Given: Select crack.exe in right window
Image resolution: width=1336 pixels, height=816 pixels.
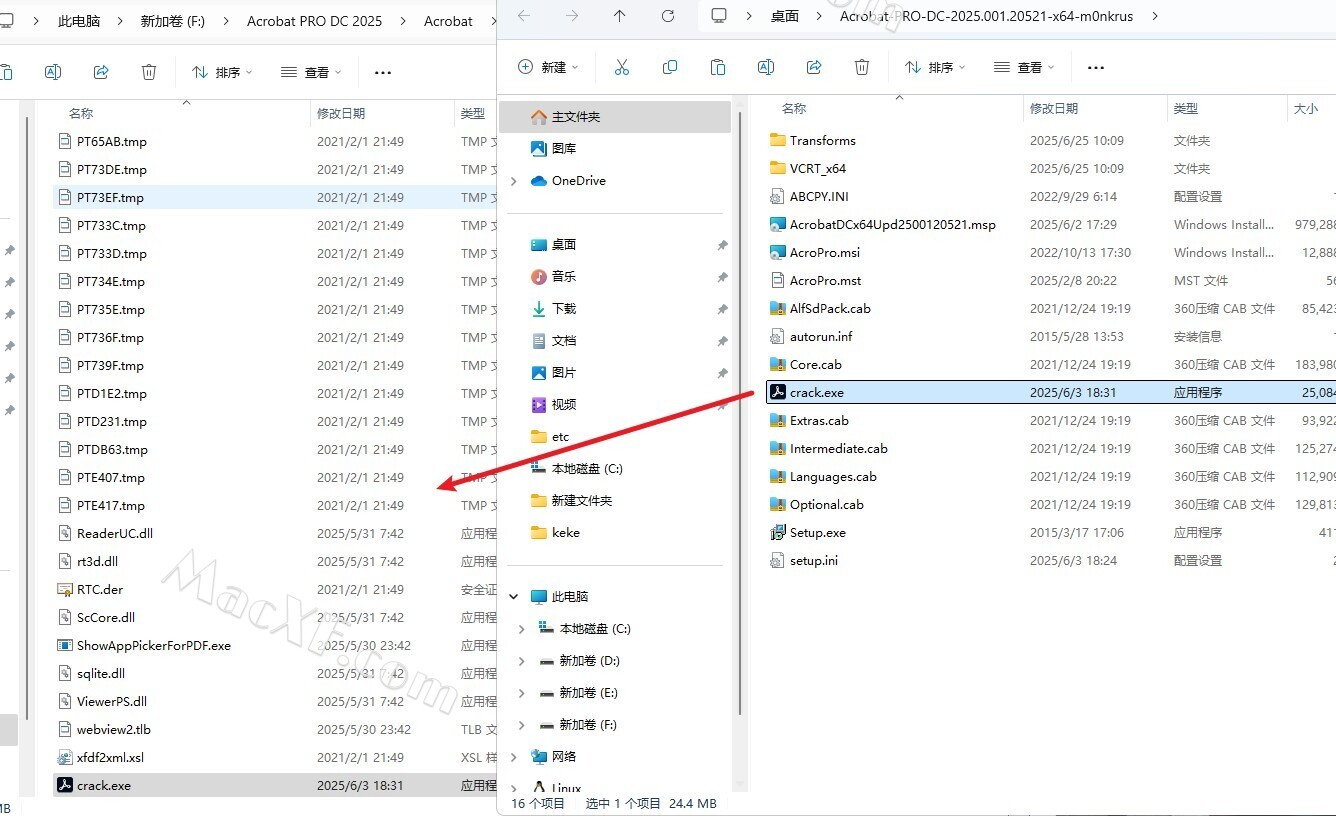Looking at the screenshot, I should [x=1049, y=393].
